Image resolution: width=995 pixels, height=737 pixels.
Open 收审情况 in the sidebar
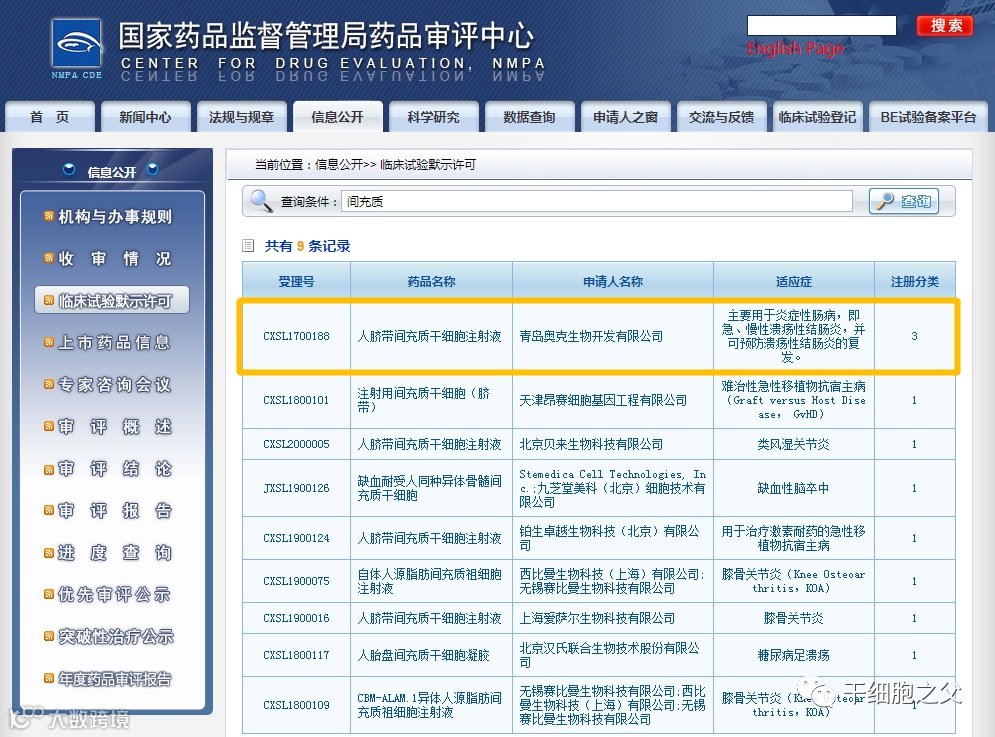pos(115,258)
